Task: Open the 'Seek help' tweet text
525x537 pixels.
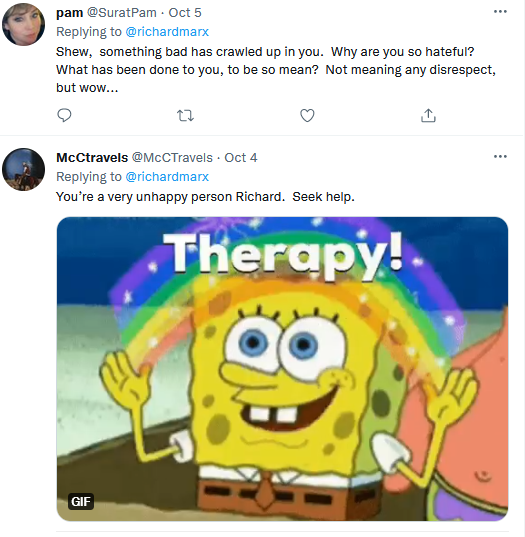Action: (205, 197)
